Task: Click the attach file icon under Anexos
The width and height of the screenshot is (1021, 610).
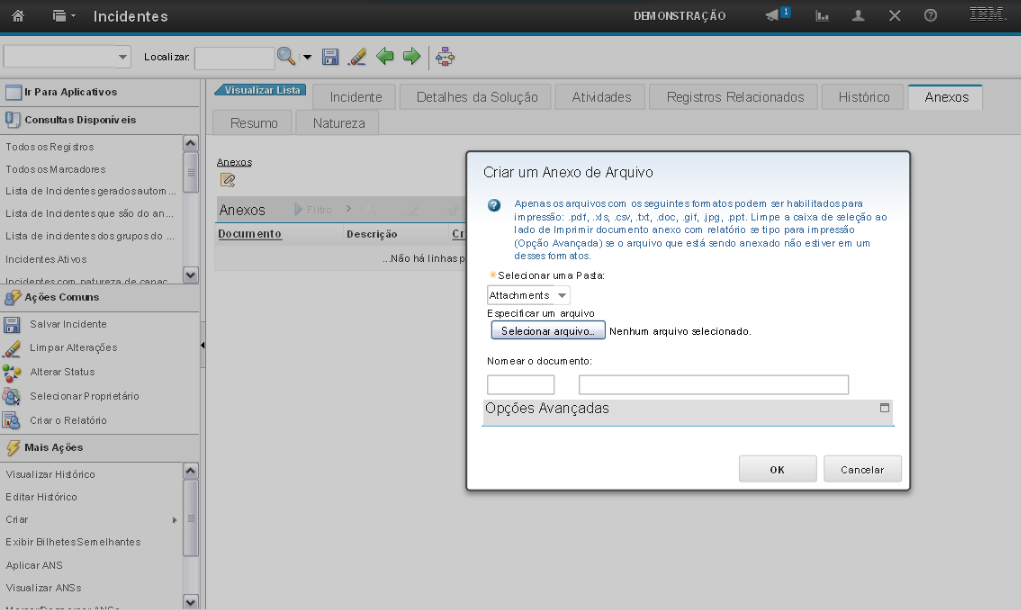Action: [x=227, y=180]
